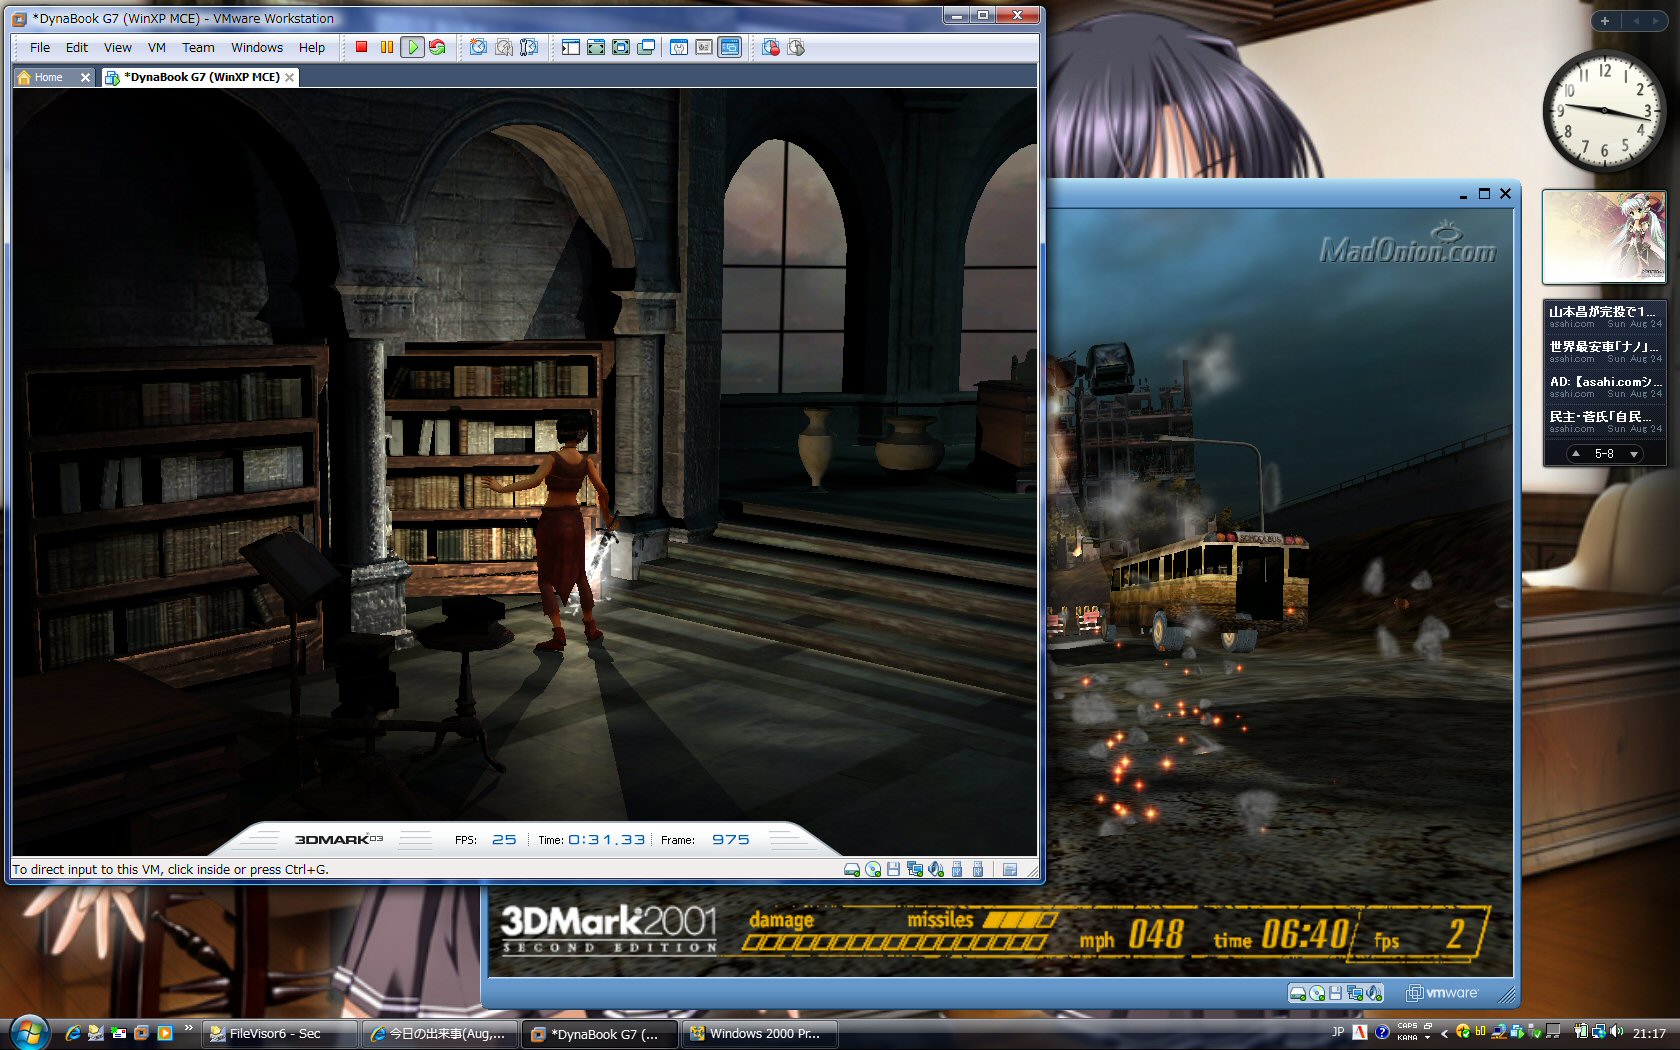Click floppy drive status icon in DynaBook window
This screenshot has width=1680, height=1050.
pos(894,869)
